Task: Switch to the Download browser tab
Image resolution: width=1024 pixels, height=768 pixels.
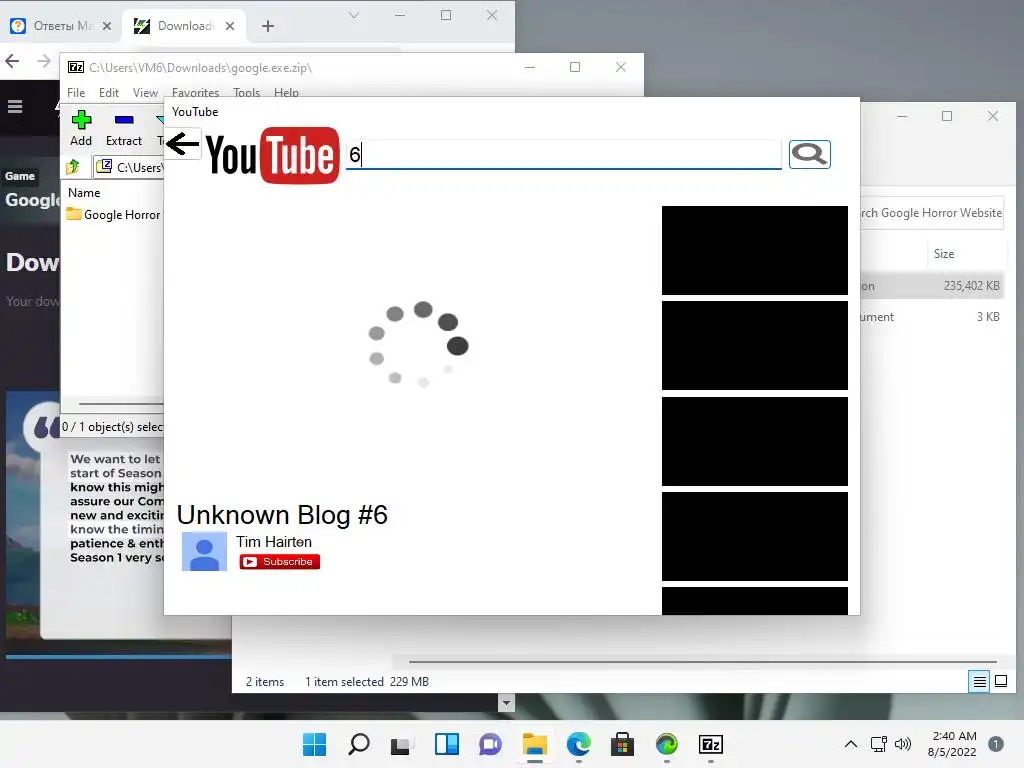Action: click(186, 26)
